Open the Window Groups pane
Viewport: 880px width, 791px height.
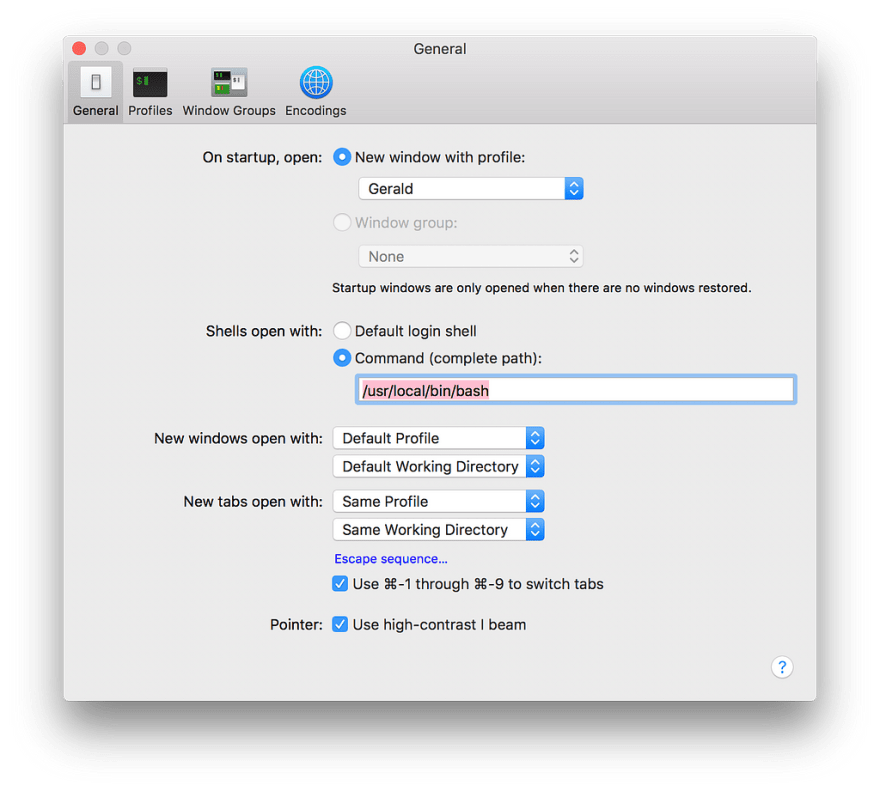(x=229, y=92)
